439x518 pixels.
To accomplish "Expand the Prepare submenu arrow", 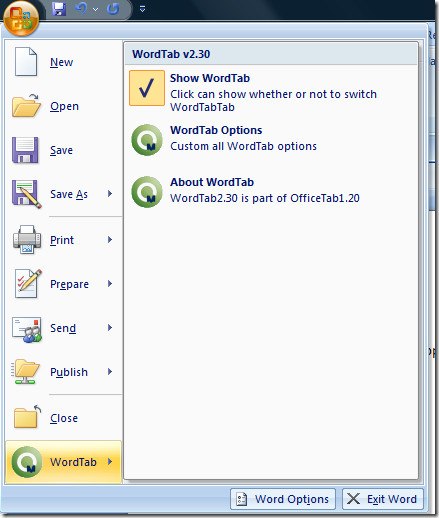I will [x=110, y=284].
